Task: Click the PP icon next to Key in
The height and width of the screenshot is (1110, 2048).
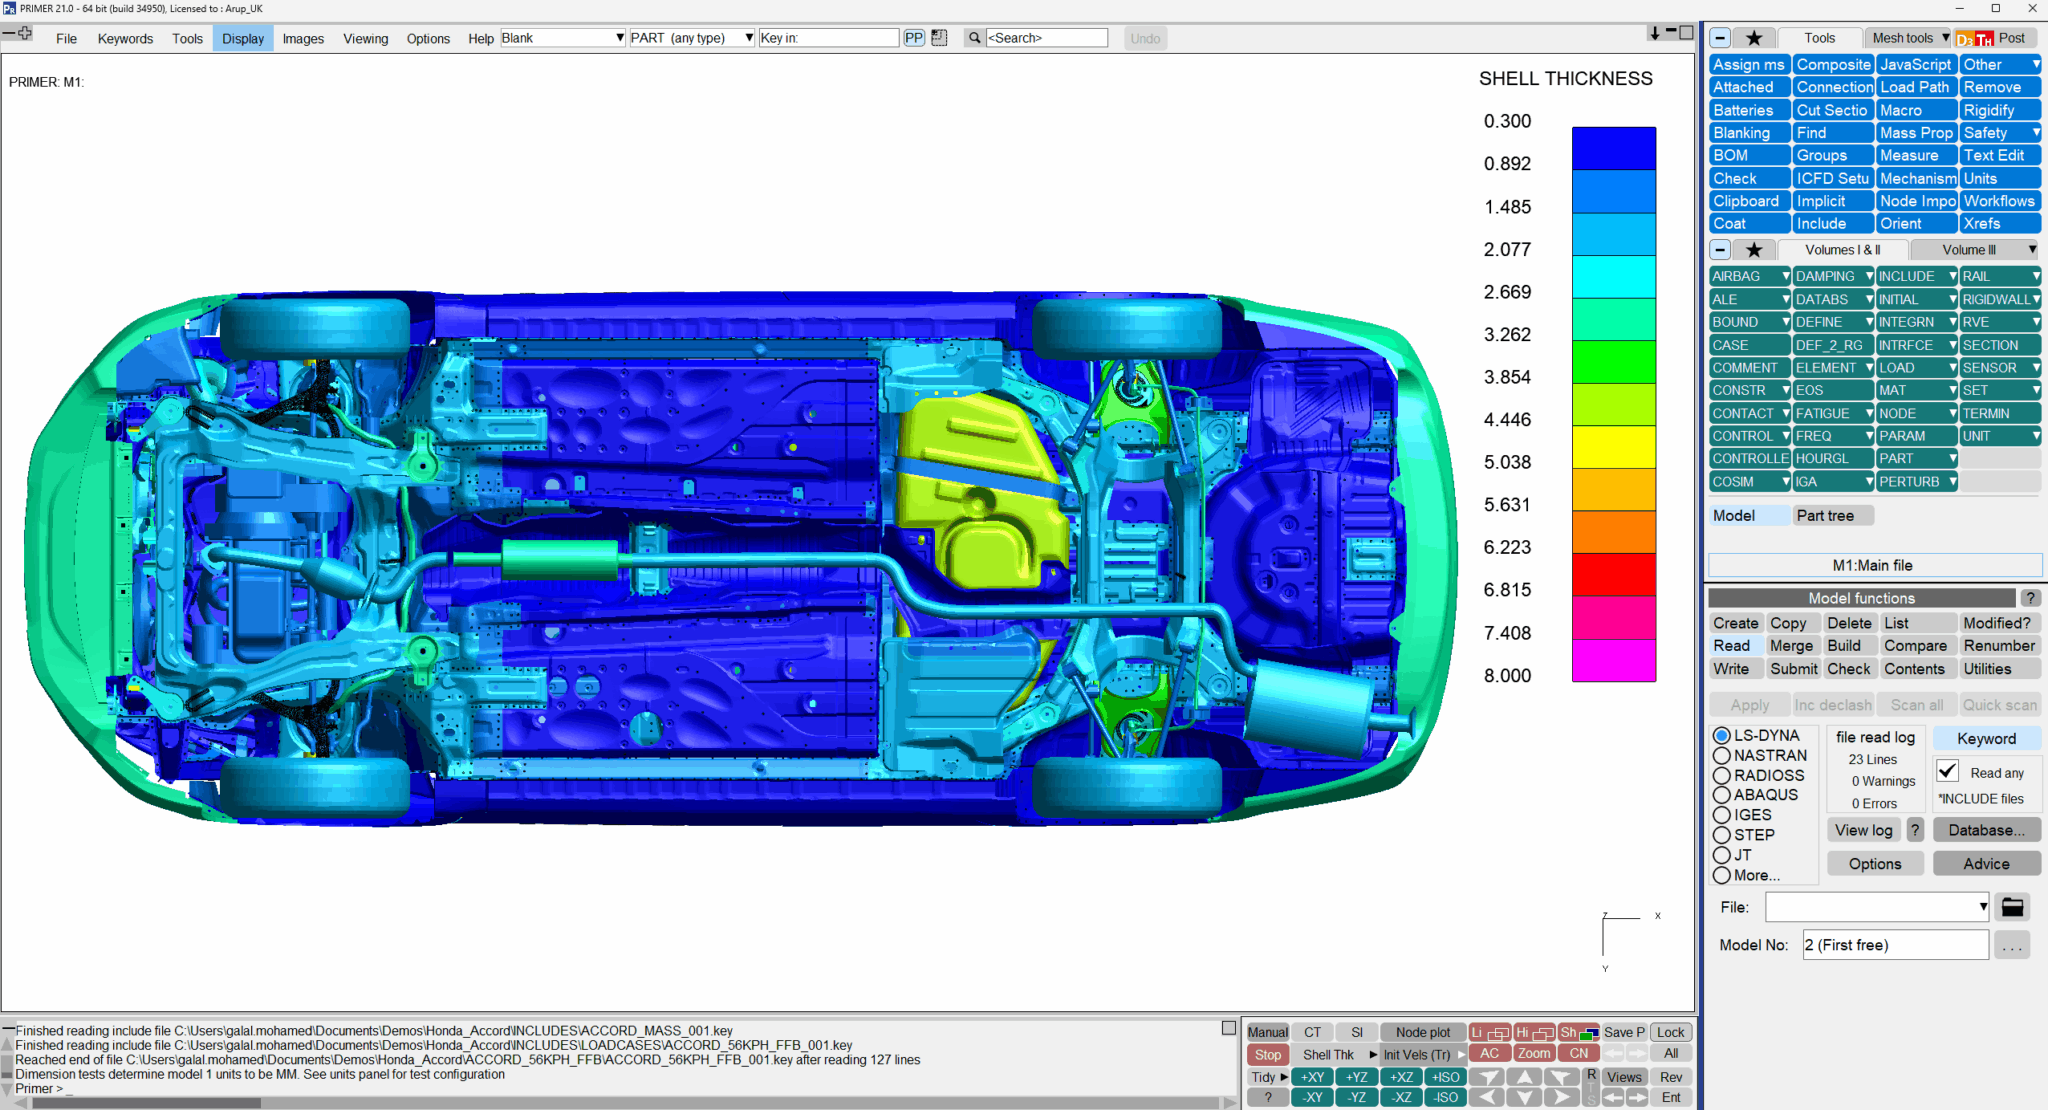Action: pyautogui.click(x=914, y=38)
